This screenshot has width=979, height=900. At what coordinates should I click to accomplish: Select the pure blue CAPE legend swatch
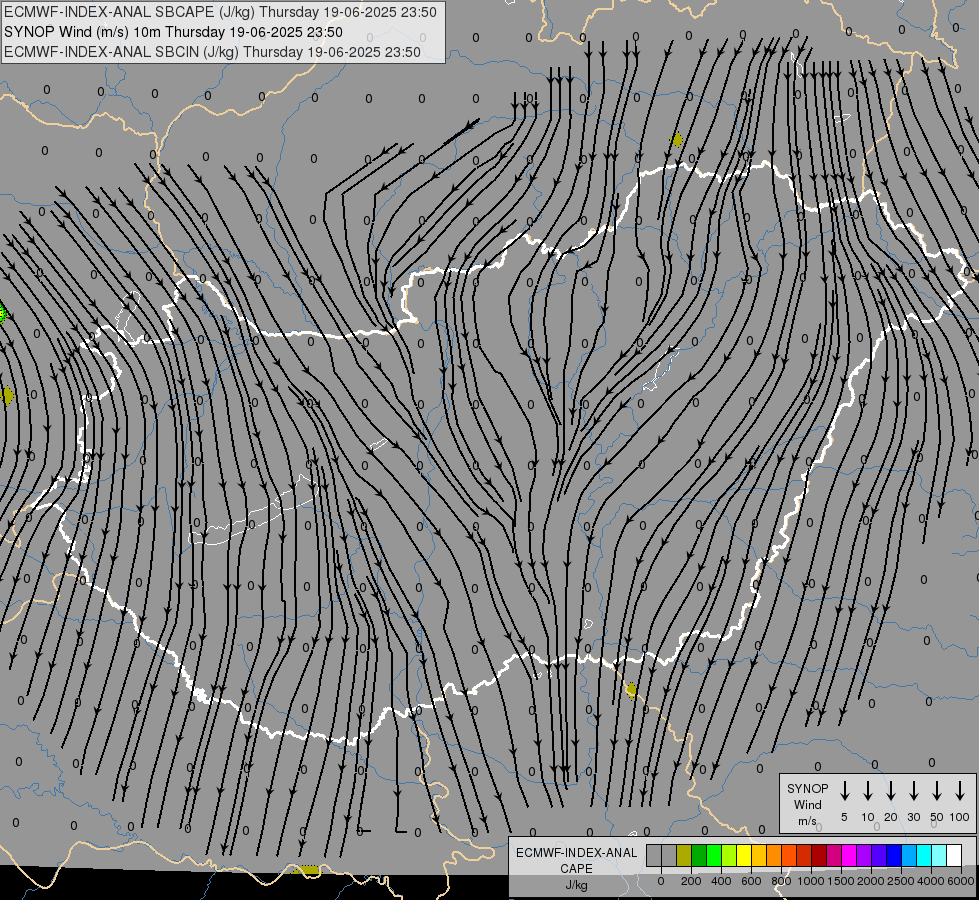(x=893, y=855)
